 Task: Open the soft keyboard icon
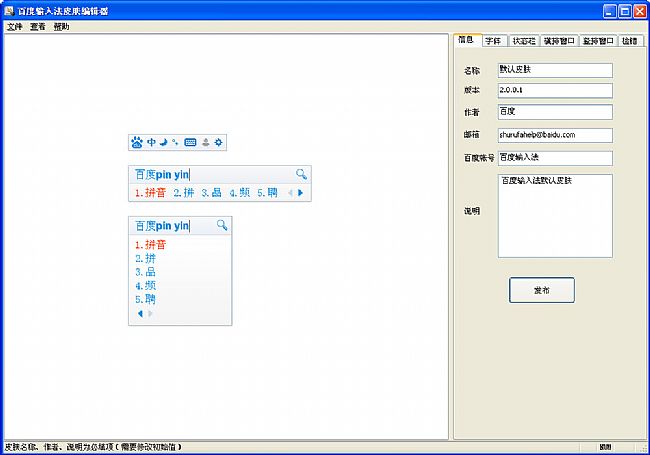tap(190, 142)
